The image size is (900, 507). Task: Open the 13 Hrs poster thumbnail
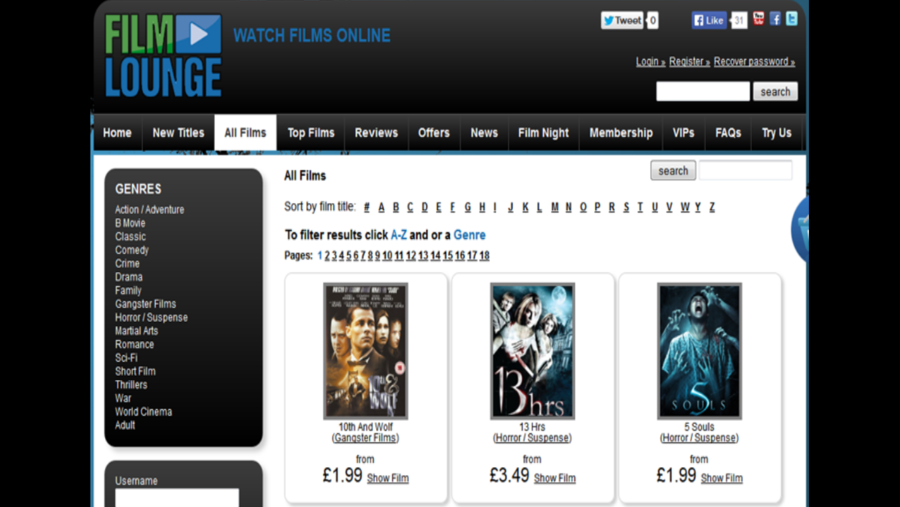pos(532,351)
